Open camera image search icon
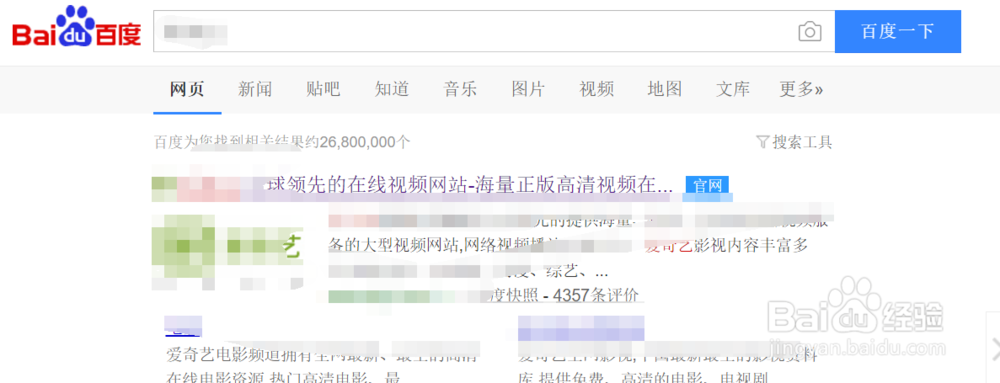This screenshot has height=383, width=1000. point(809,32)
